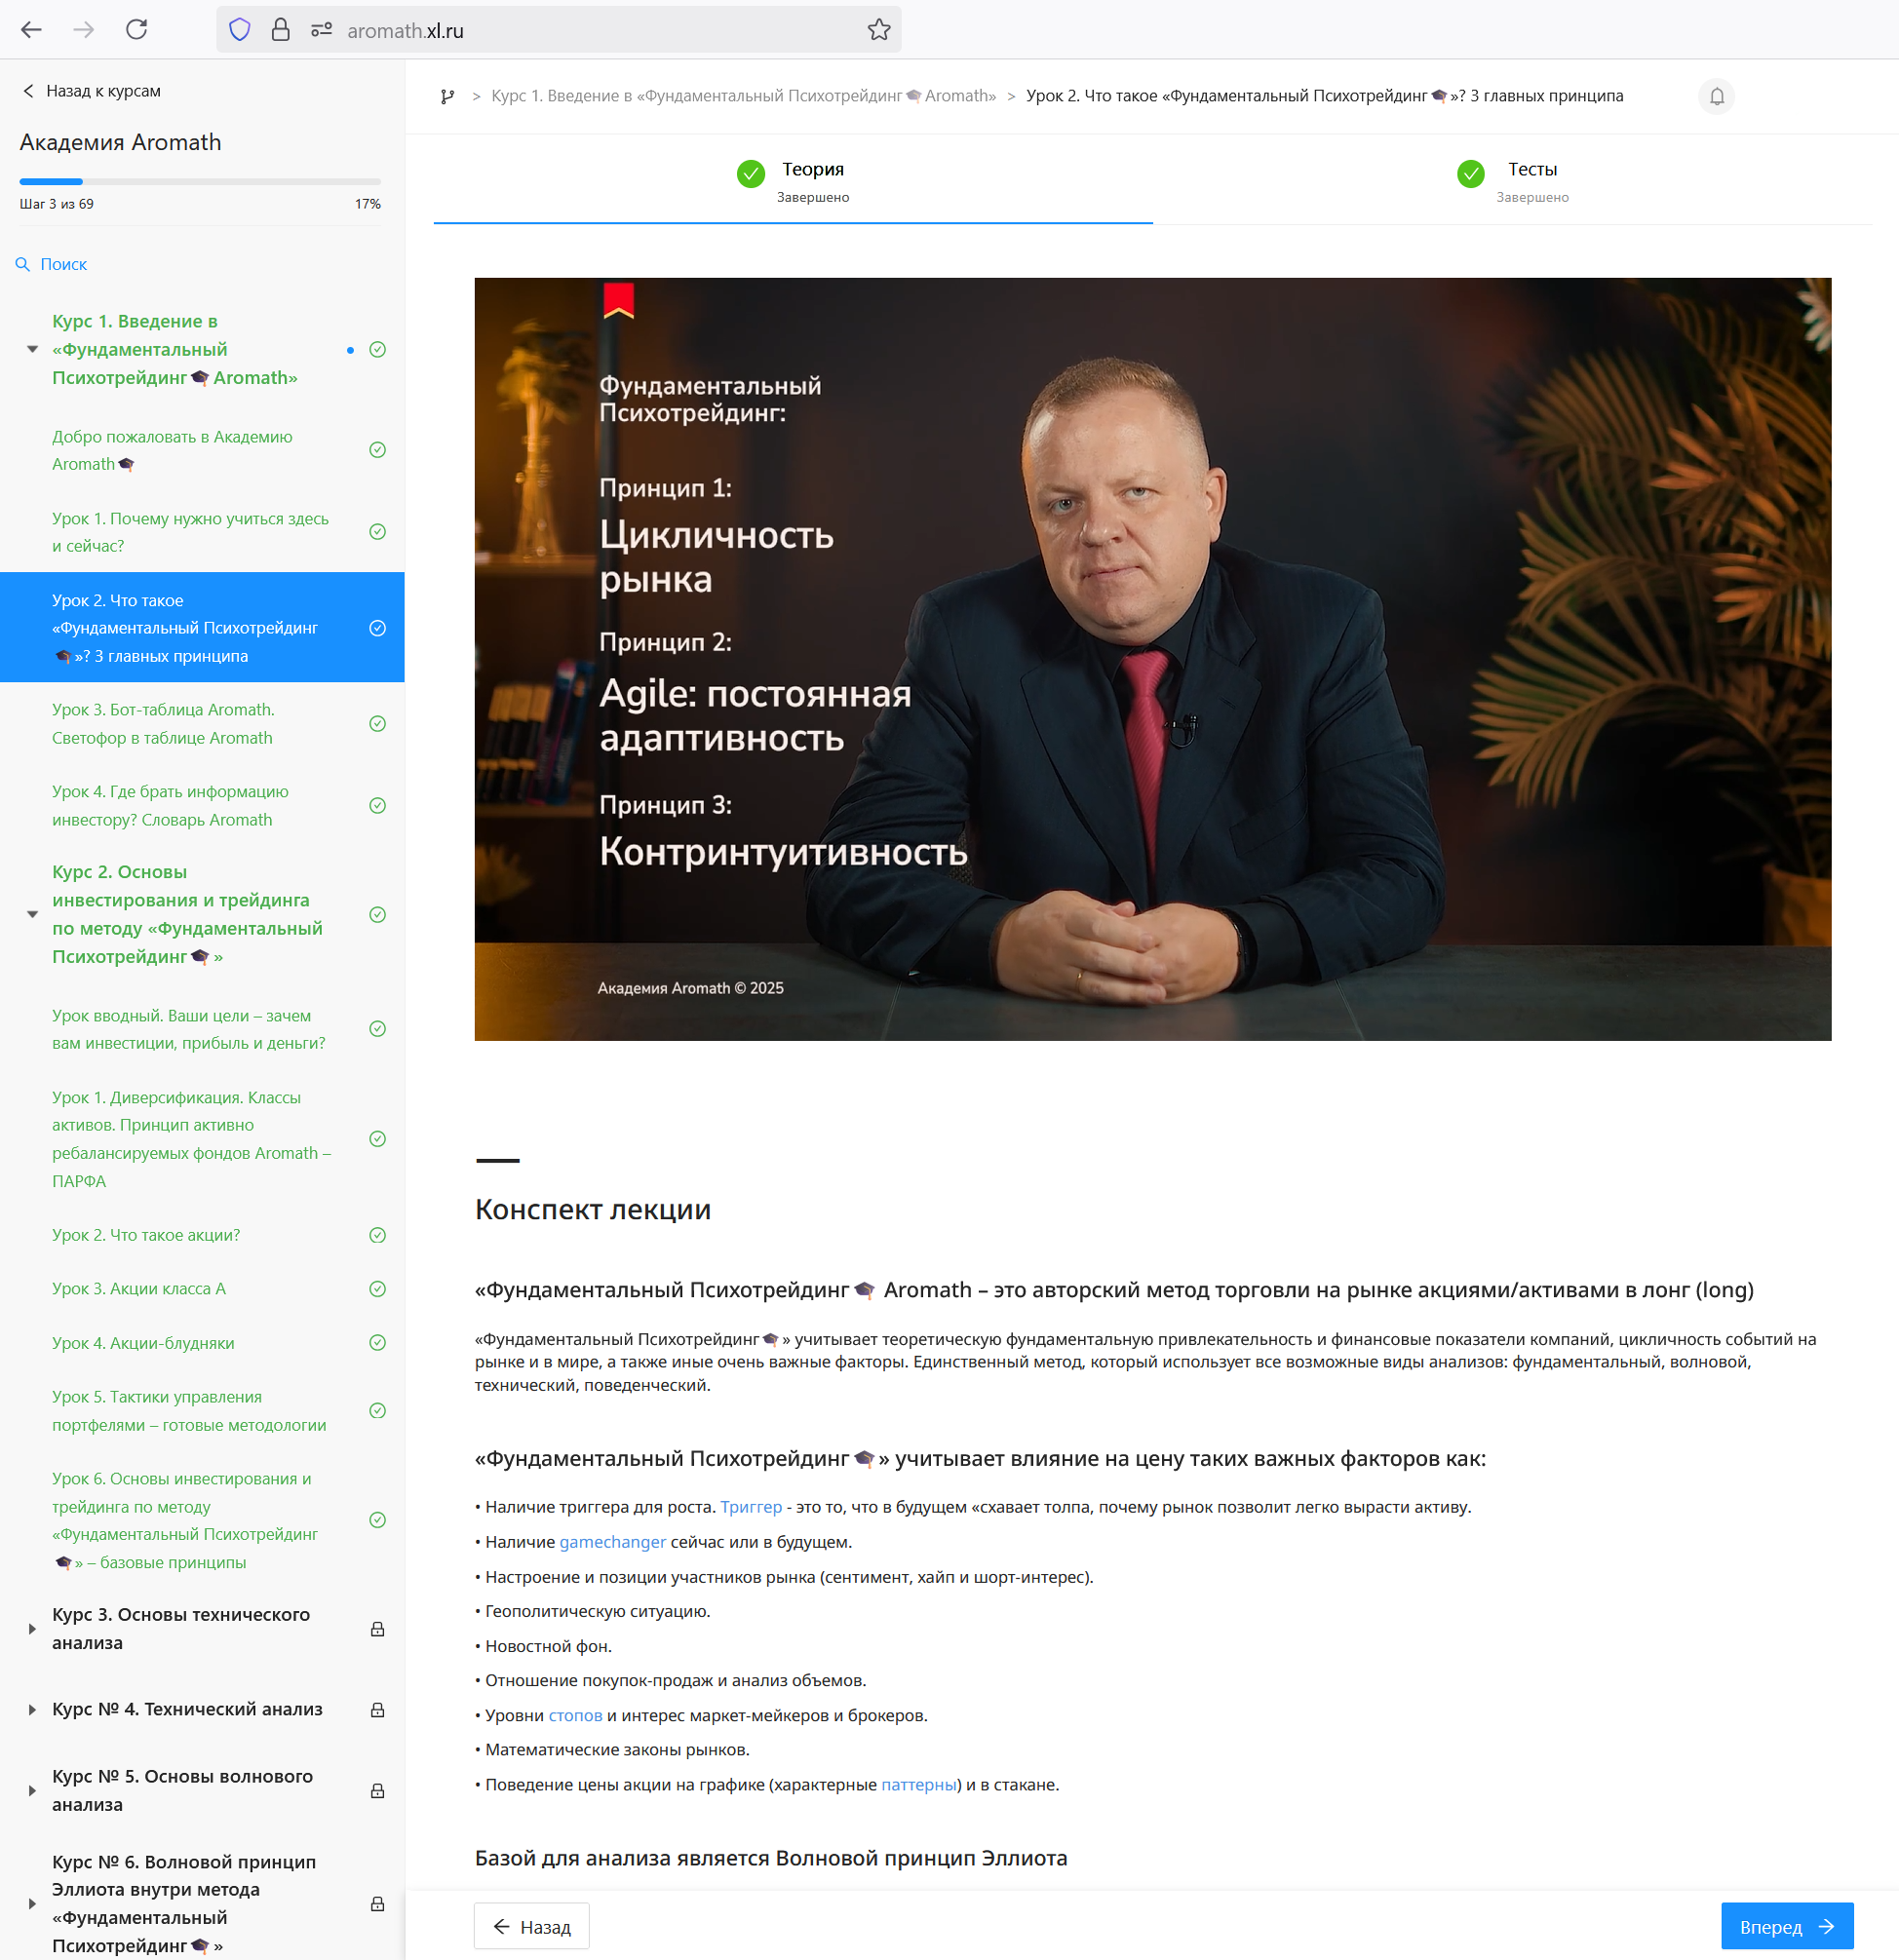Click completion checkmark for Урок 2. Что такое акции

(x=377, y=1235)
